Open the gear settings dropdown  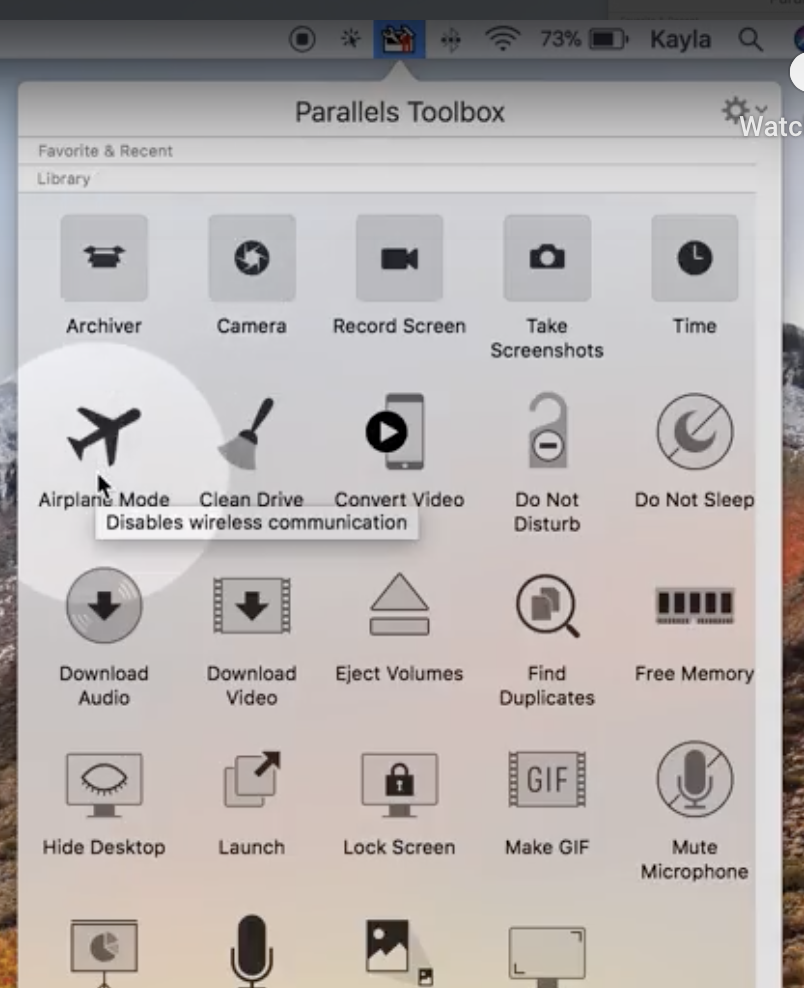coord(743,110)
